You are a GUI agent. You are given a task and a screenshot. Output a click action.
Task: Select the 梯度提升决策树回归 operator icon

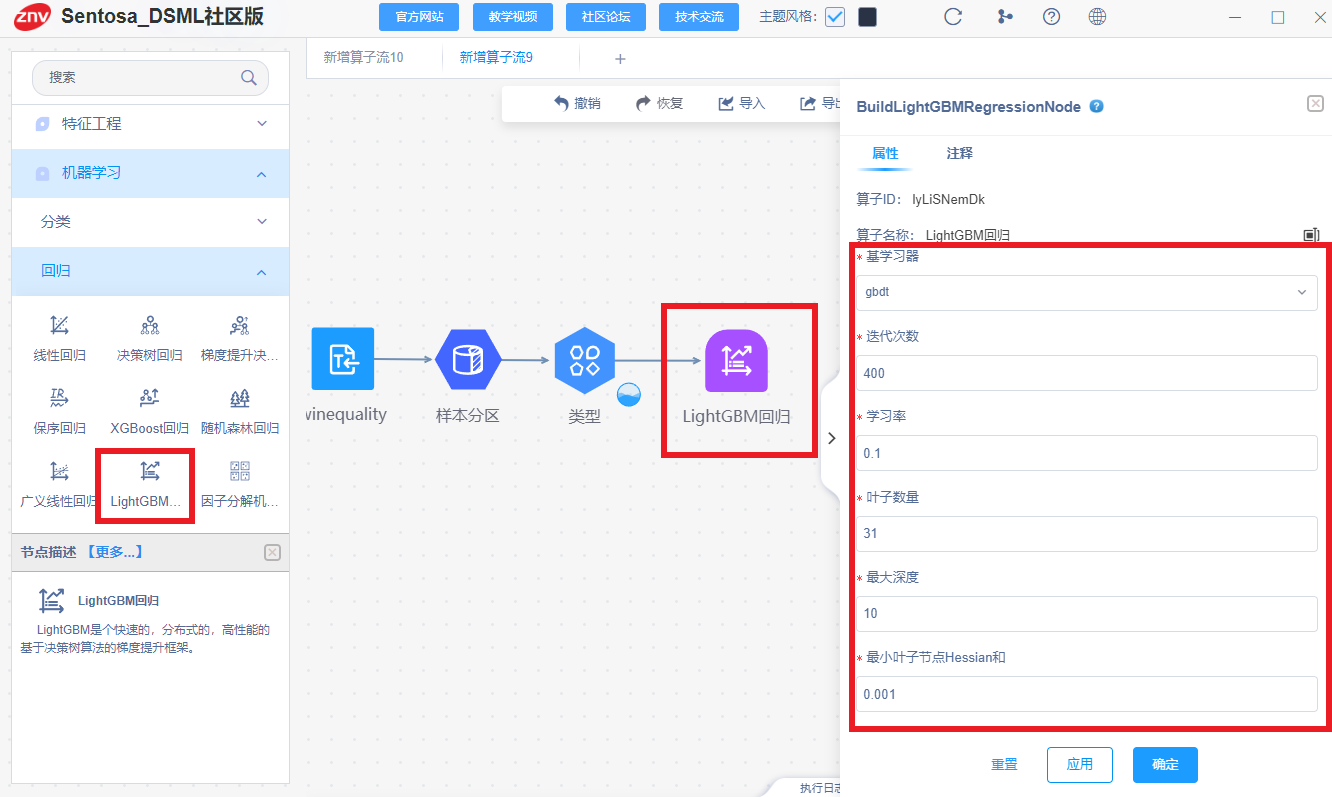coord(240,325)
